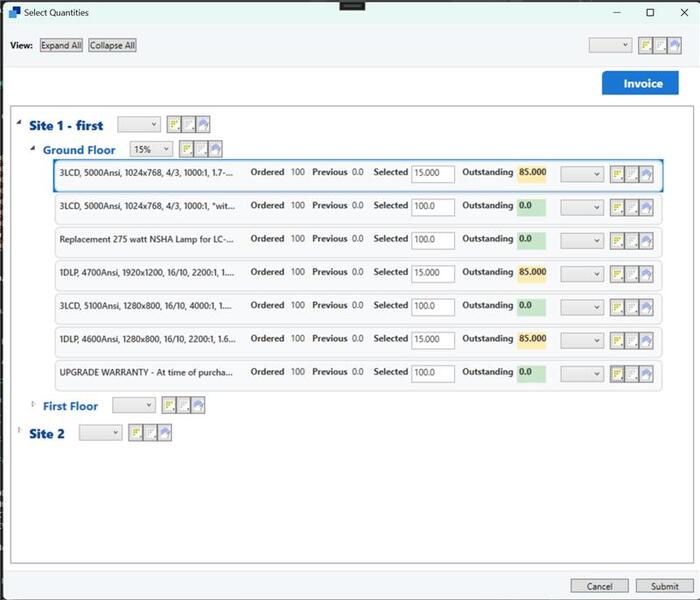Click the Collapse All button
The height and width of the screenshot is (600, 700).
point(112,45)
